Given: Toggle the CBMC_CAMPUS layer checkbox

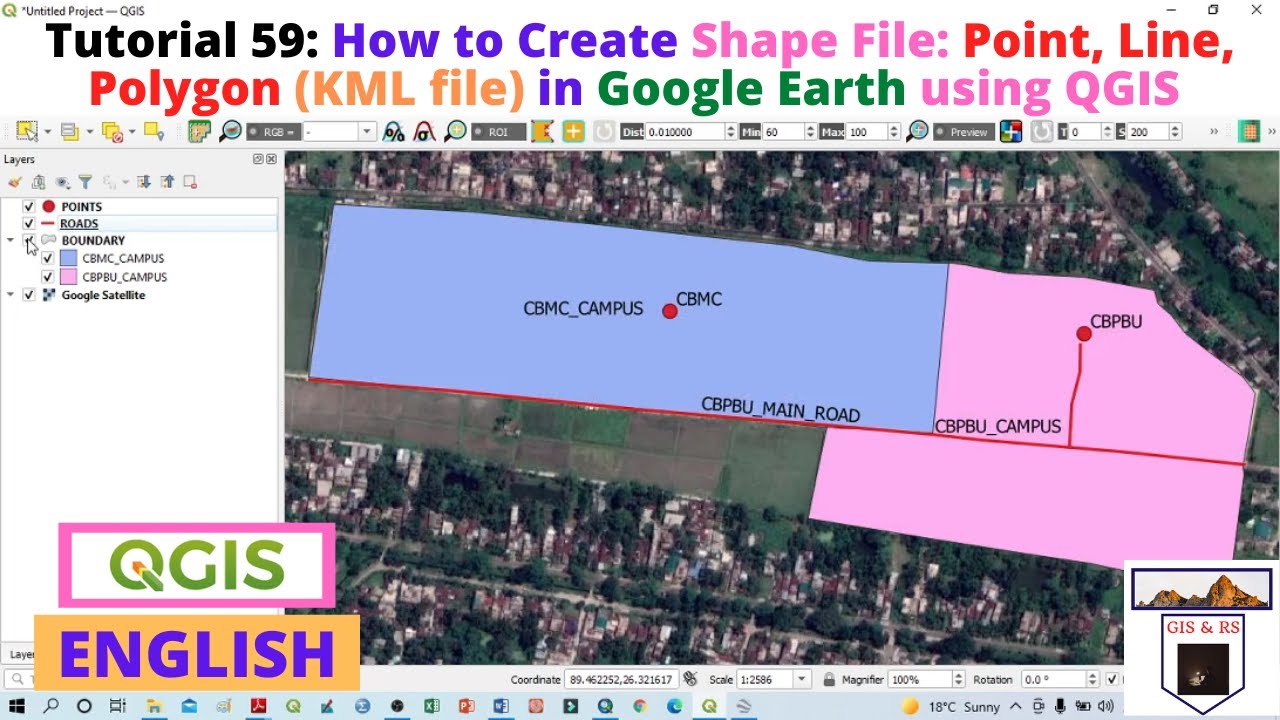Looking at the screenshot, I should coord(47,258).
